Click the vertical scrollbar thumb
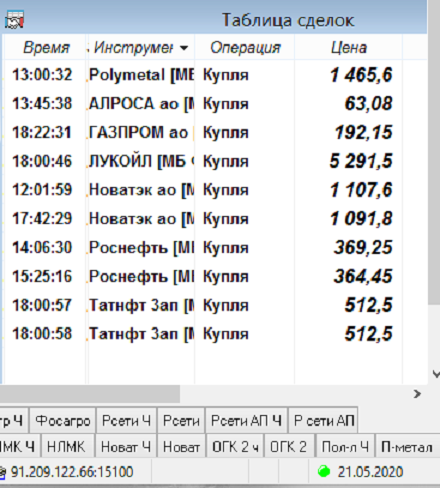This screenshot has height=488, width=440. 434,152
